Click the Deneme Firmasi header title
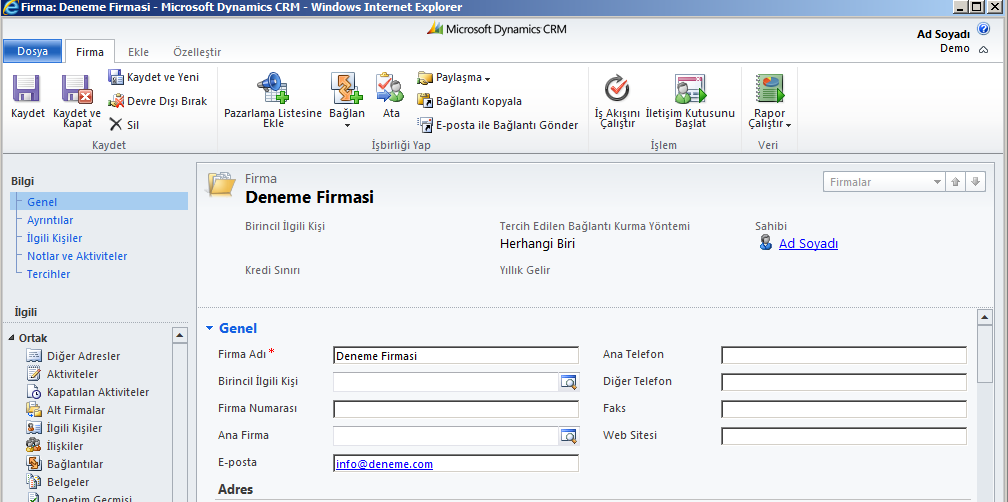This screenshot has width=1008, height=502. pos(309,197)
